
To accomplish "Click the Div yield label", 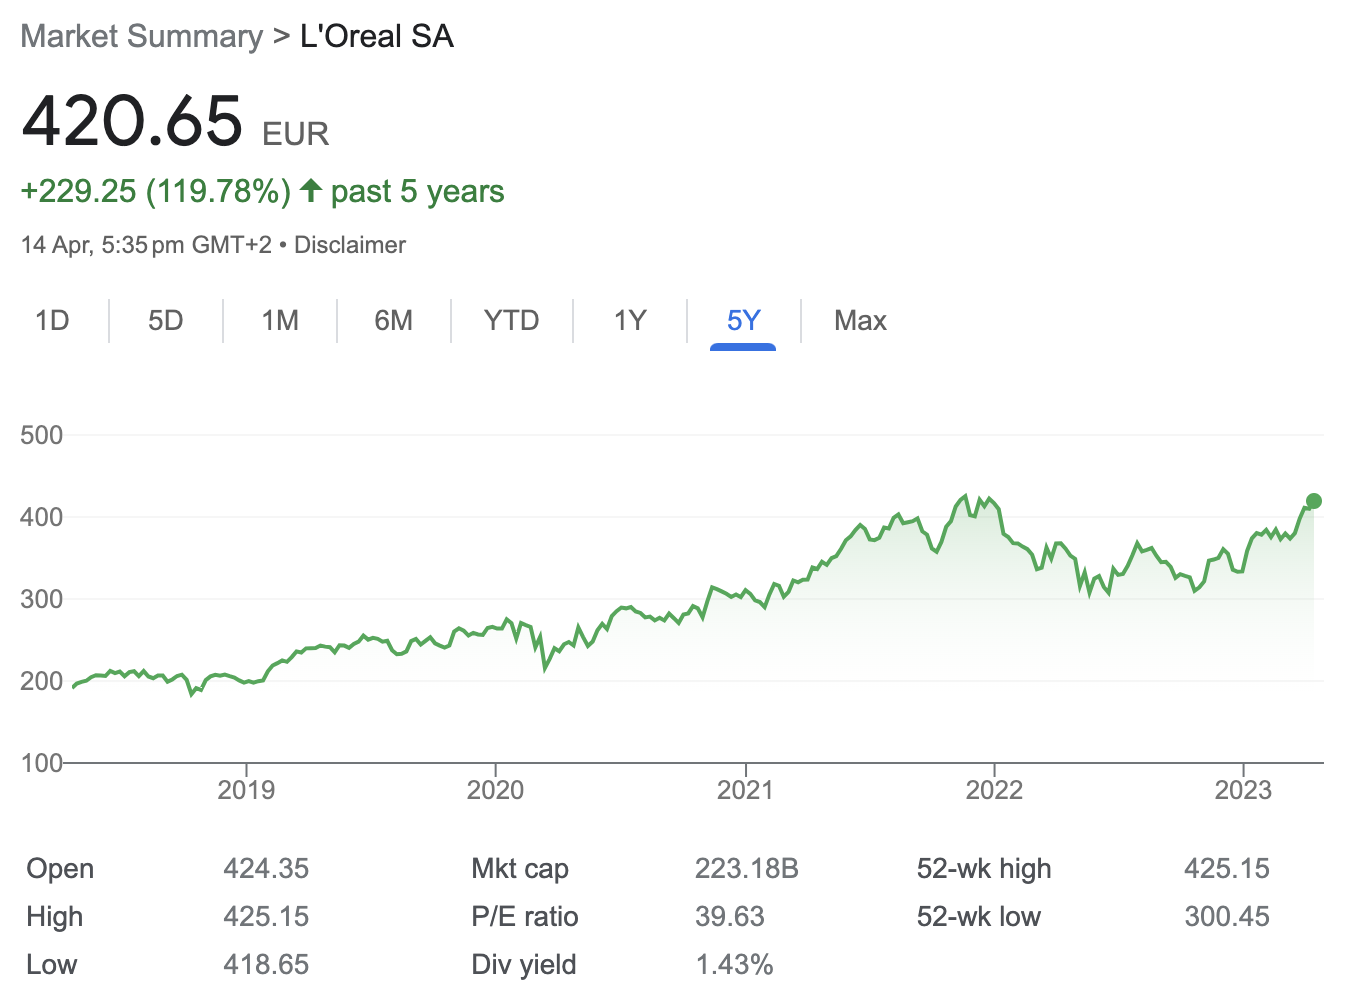I will click(x=524, y=965).
